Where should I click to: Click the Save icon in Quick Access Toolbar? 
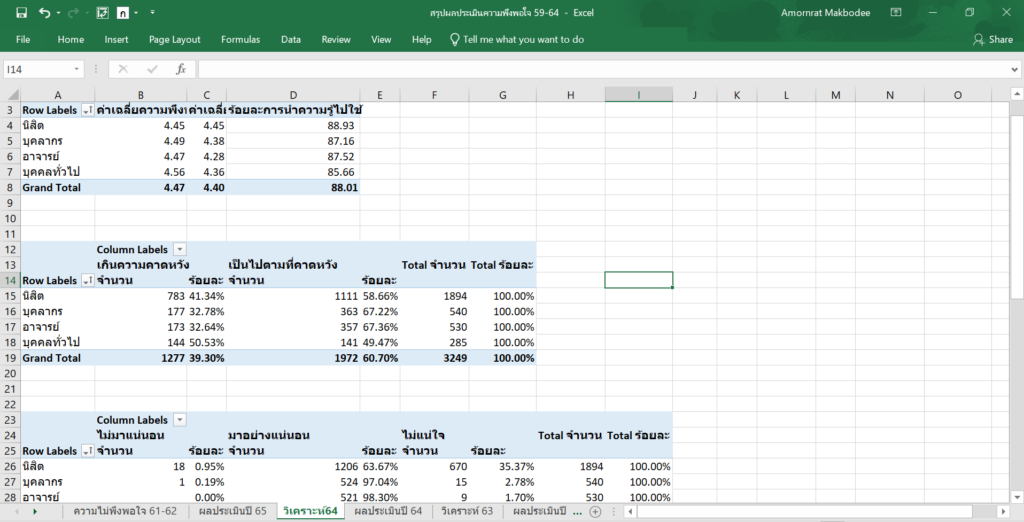pyautogui.click(x=20, y=13)
